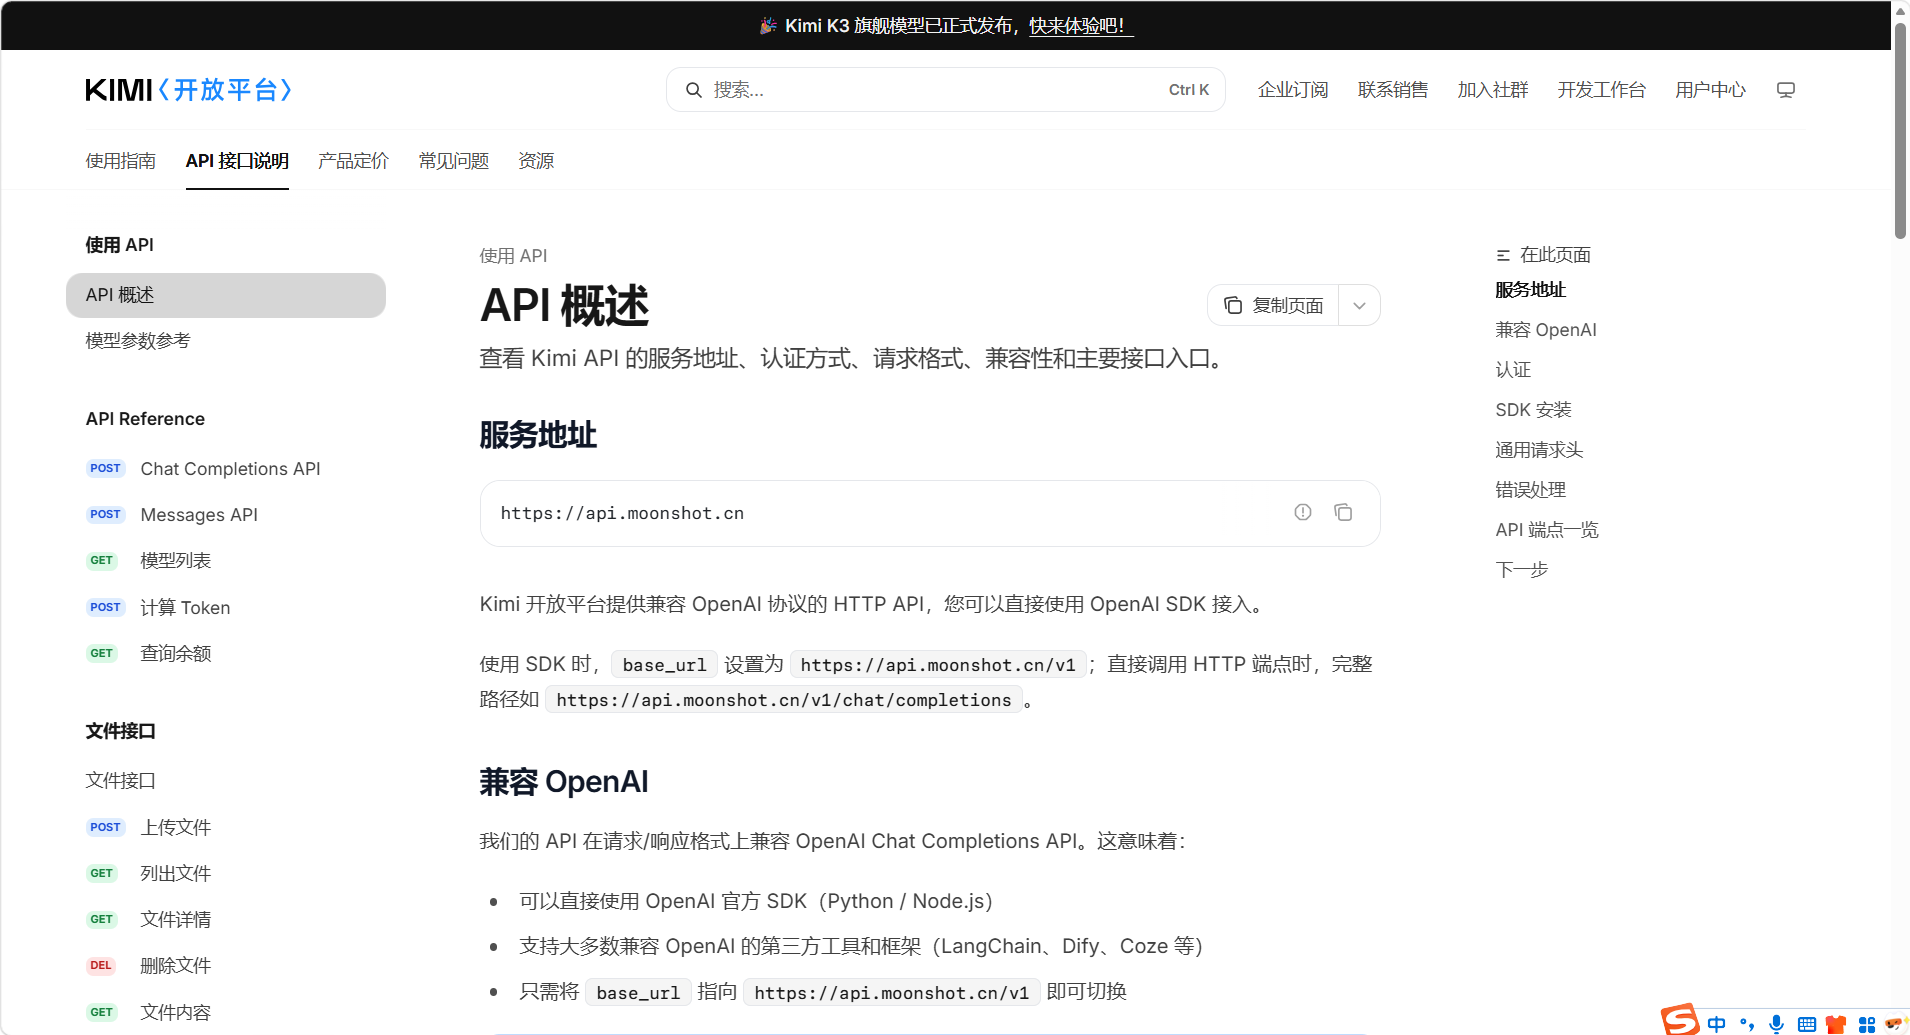The height and width of the screenshot is (1035, 1910).
Task: Switch to the 使用指南 tab
Action: coord(121,161)
